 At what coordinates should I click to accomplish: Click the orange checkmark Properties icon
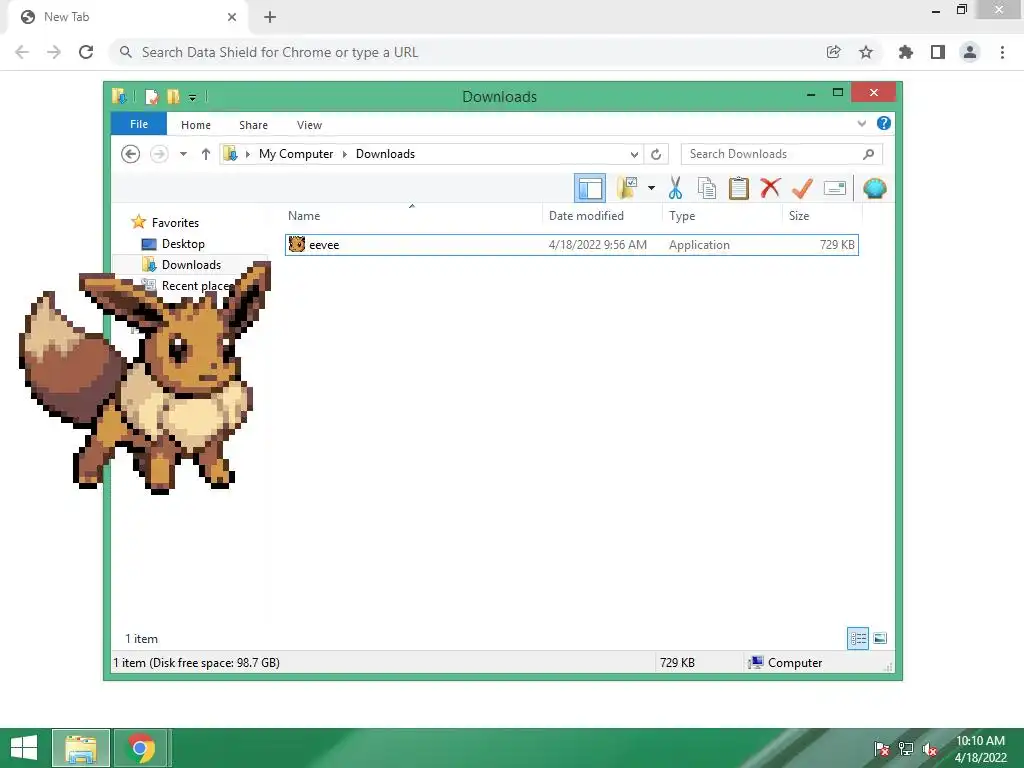pyautogui.click(x=803, y=188)
